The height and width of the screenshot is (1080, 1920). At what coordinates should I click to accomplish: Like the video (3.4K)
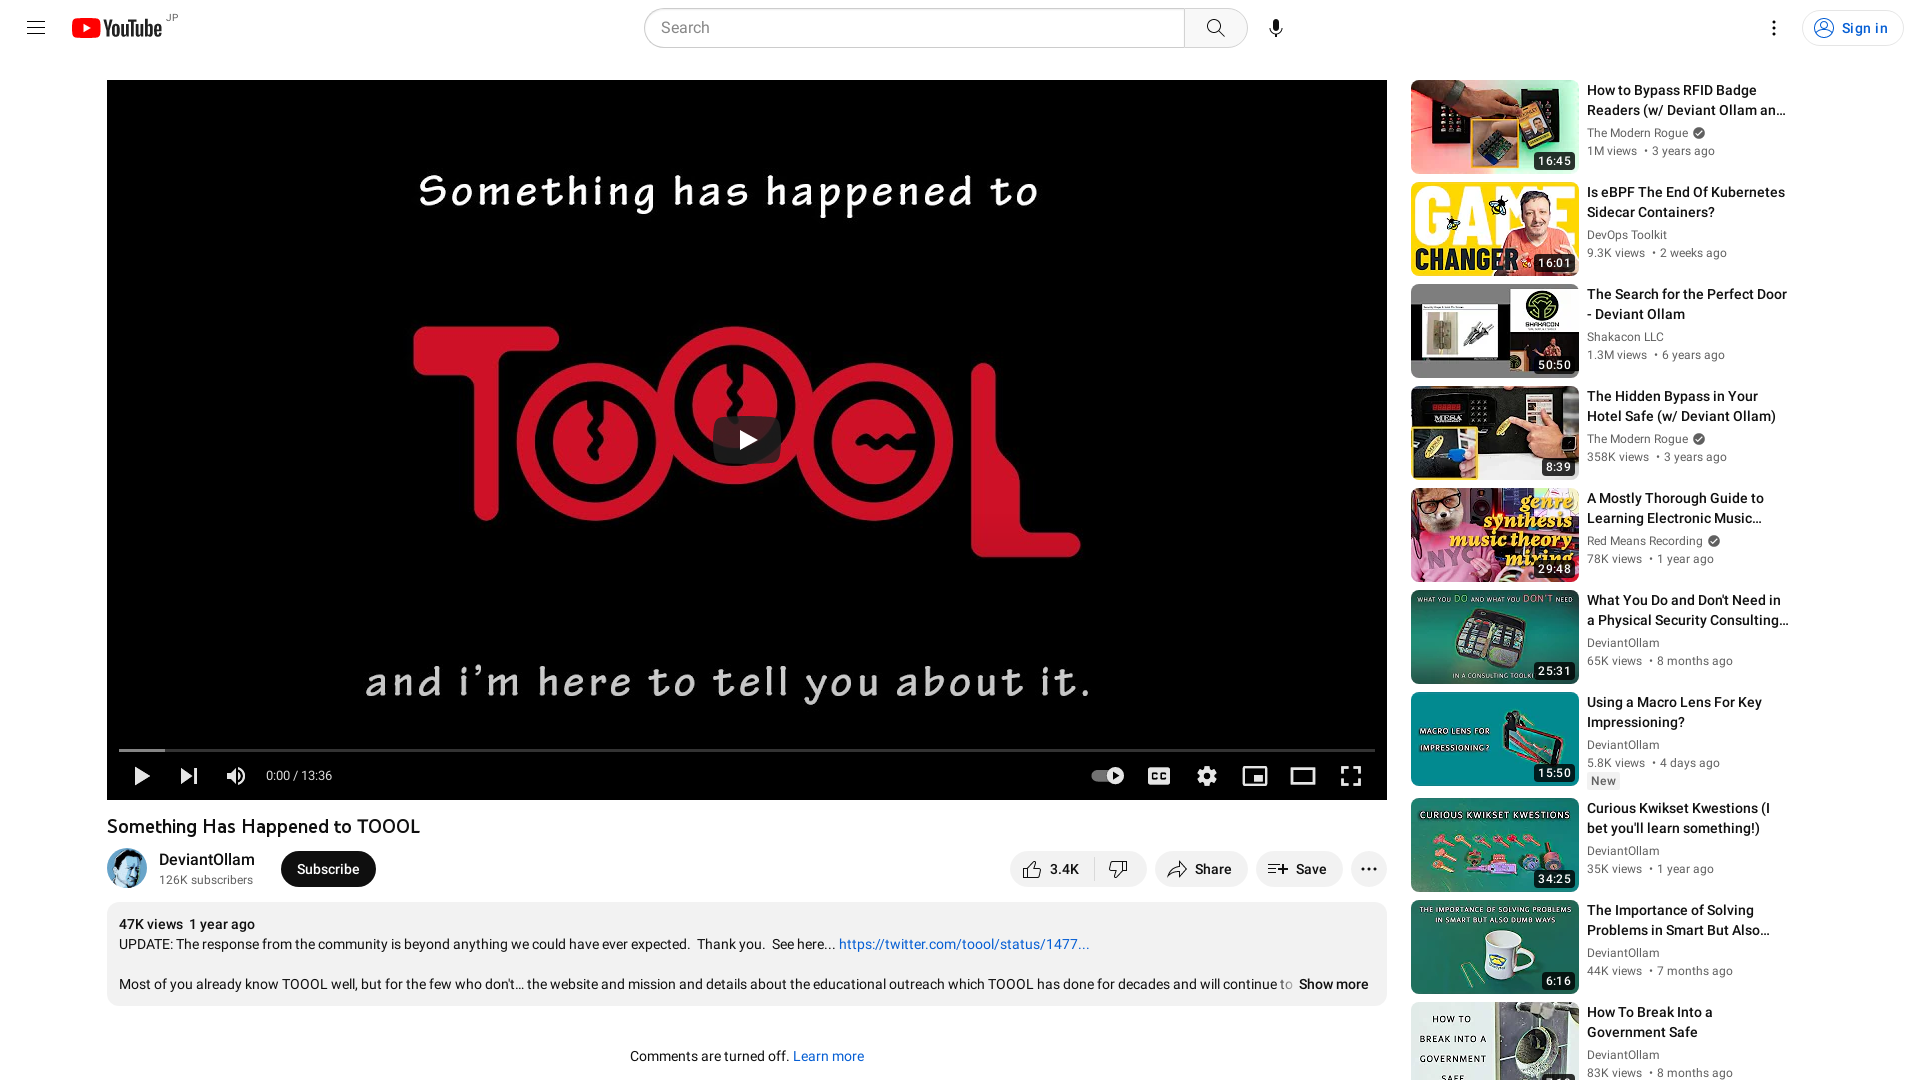tap(1052, 869)
